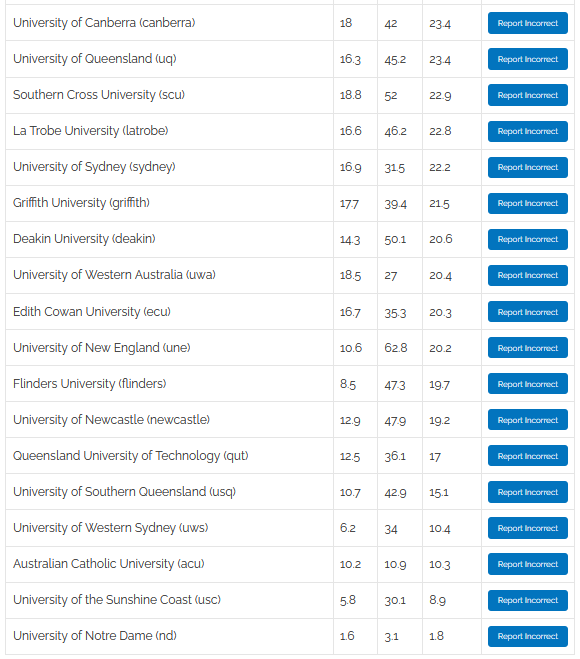
Task: Report Southern Cross University data incorrect
Action: coord(527,95)
